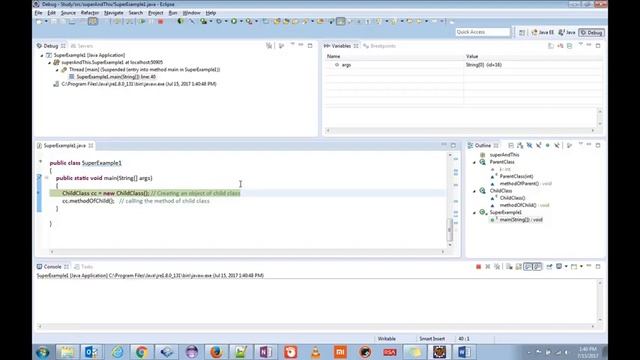
Task: Click the green Resume button in toolbar
Action: [x=142, y=21]
